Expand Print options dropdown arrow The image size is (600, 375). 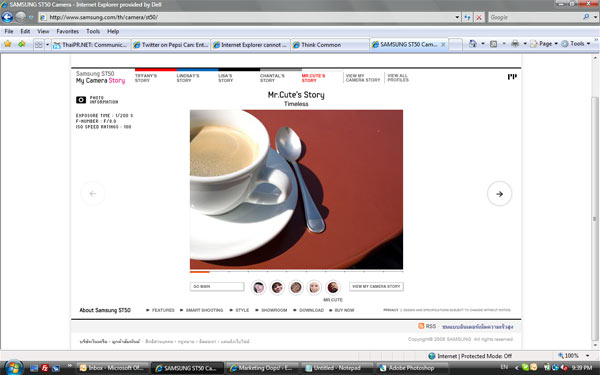point(525,44)
